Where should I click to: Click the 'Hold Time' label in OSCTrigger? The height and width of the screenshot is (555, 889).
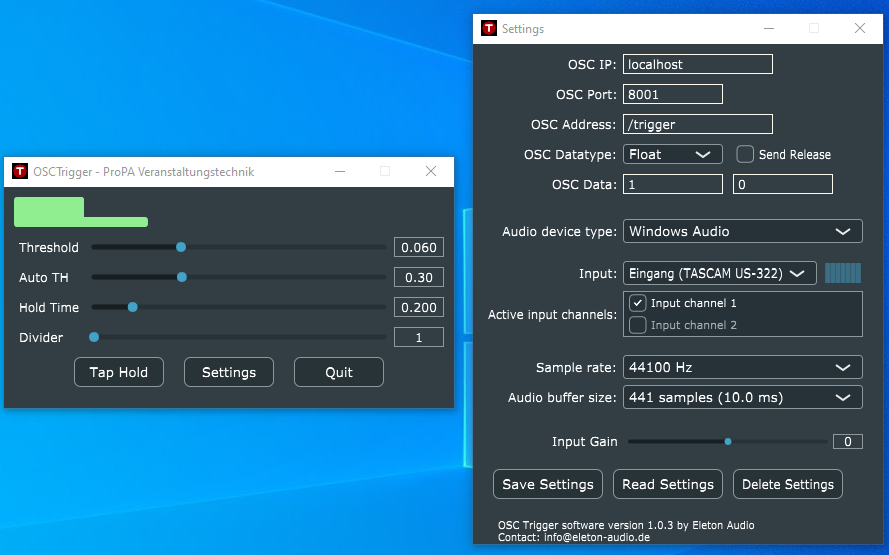[x=49, y=307]
